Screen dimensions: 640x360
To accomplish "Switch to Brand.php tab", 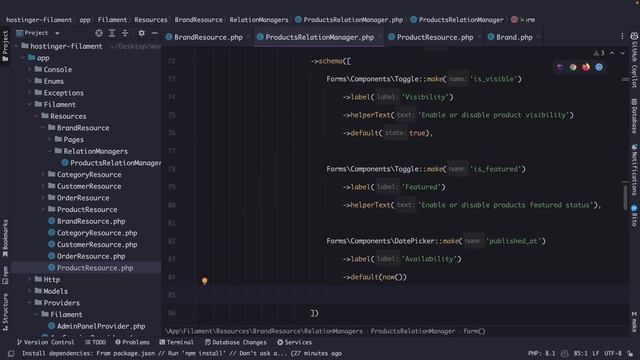I will [510, 37].
